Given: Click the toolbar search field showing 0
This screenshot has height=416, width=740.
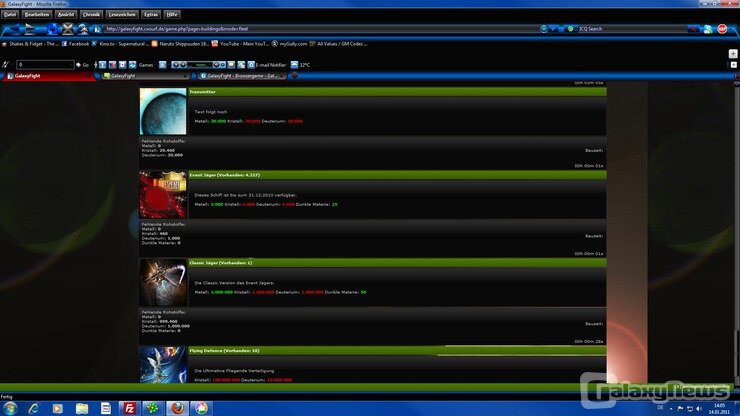Looking at the screenshot, I should [45, 65].
